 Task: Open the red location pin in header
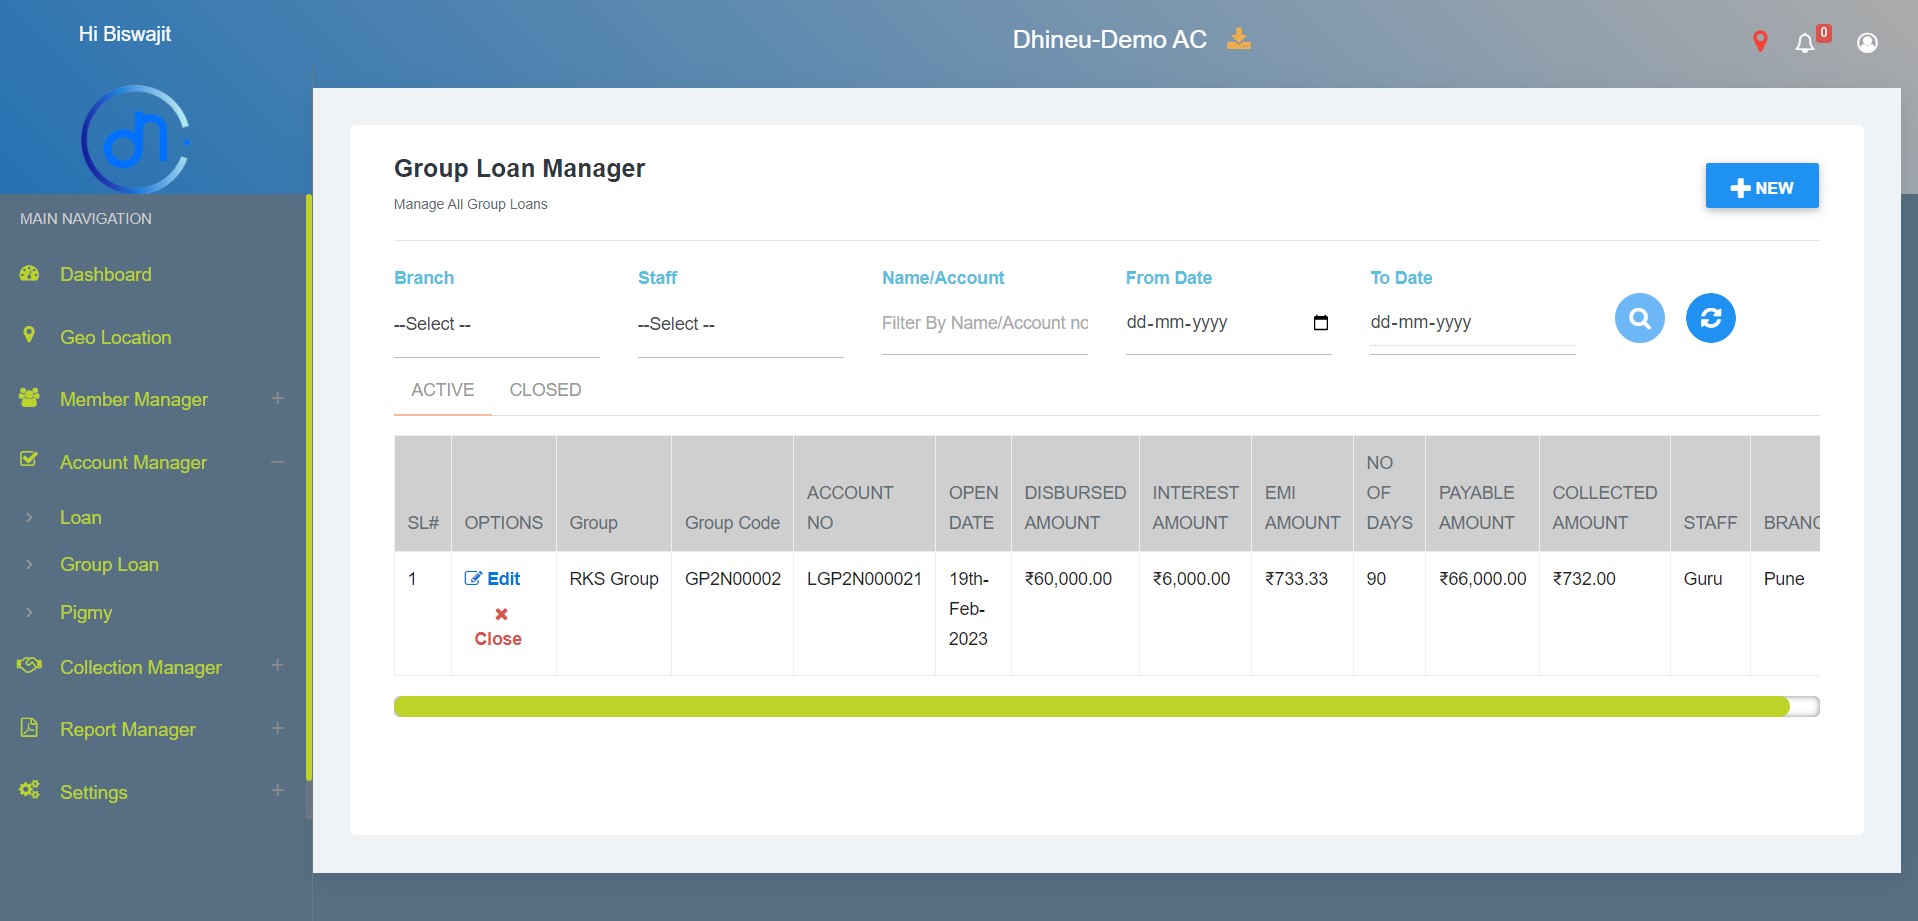[1760, 41]
